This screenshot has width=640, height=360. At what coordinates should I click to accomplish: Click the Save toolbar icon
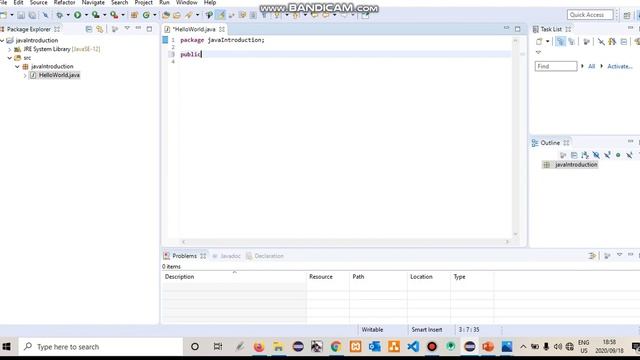[21, 15]
